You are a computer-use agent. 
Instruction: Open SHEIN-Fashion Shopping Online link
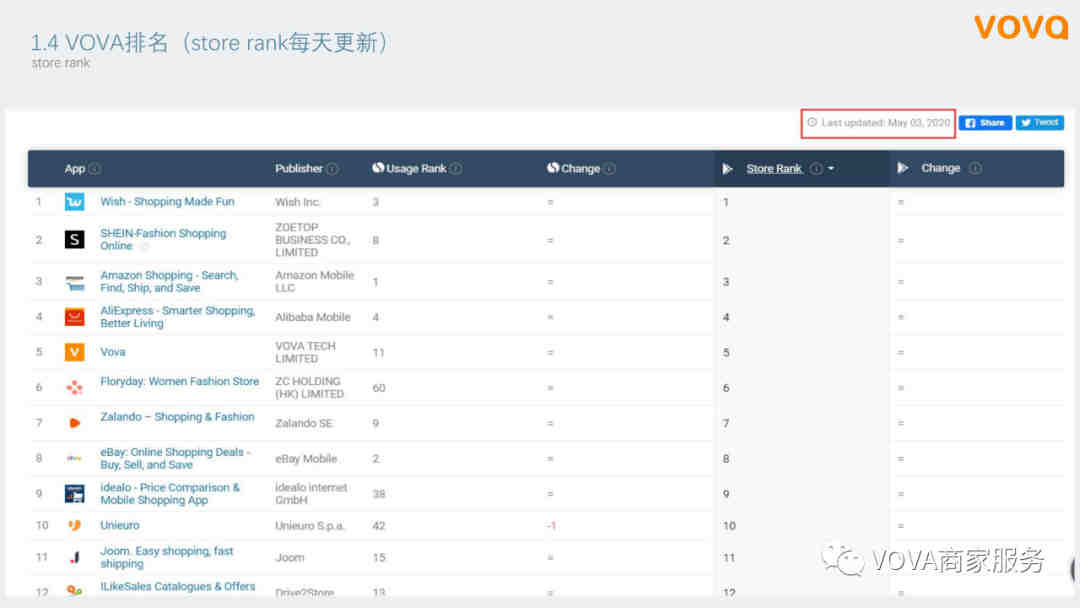click(163, 240)
